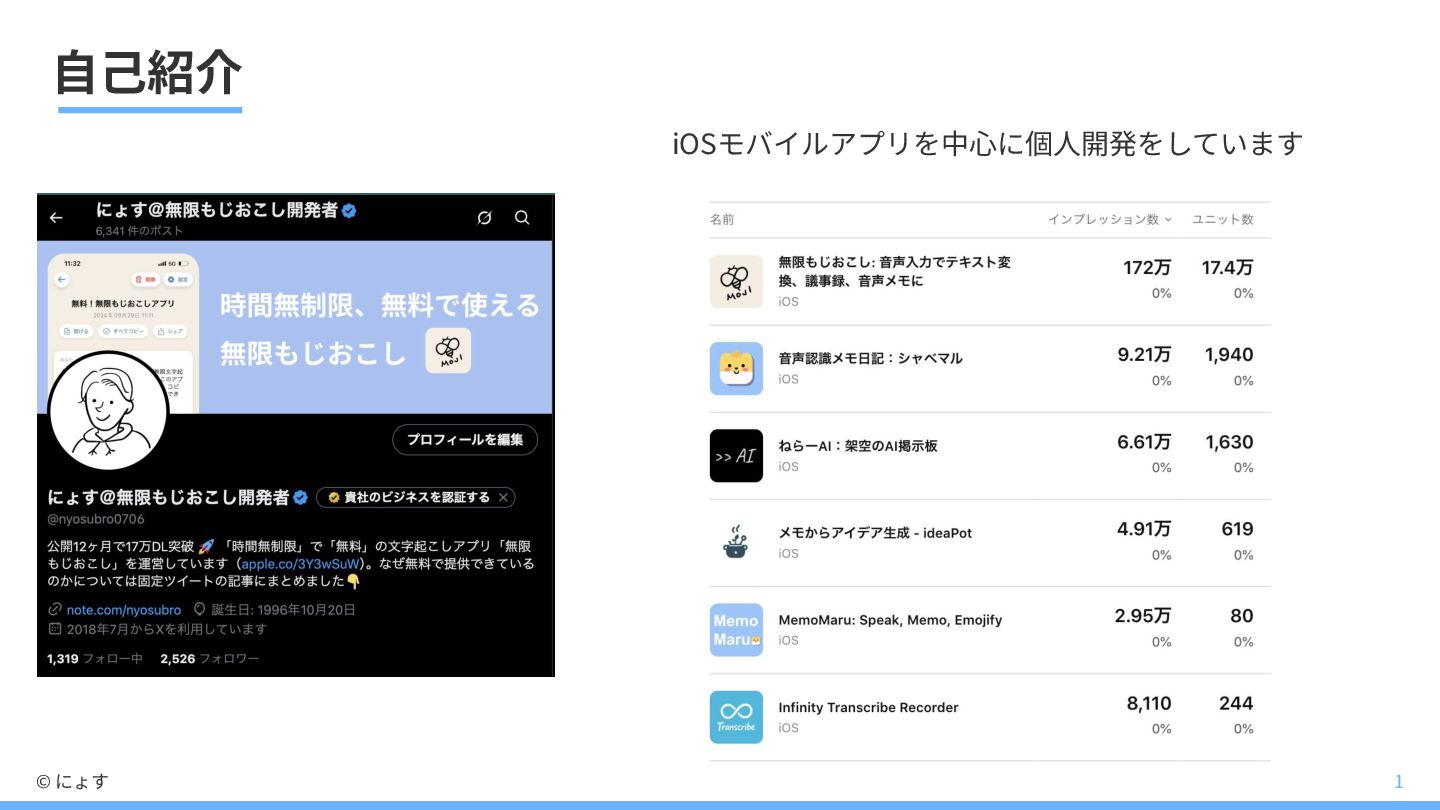
Task: Open the apple.co/3Y3wSuW link in bio
Action: (x=300, y=563)
